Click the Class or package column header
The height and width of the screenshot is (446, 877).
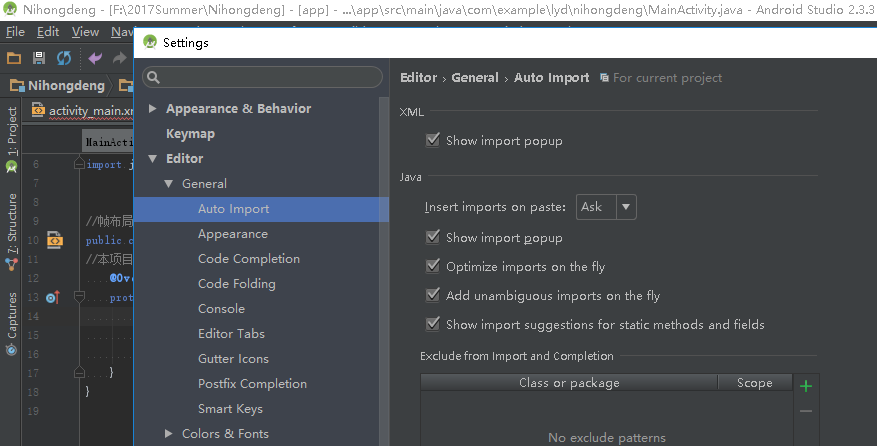click(569, 383)
